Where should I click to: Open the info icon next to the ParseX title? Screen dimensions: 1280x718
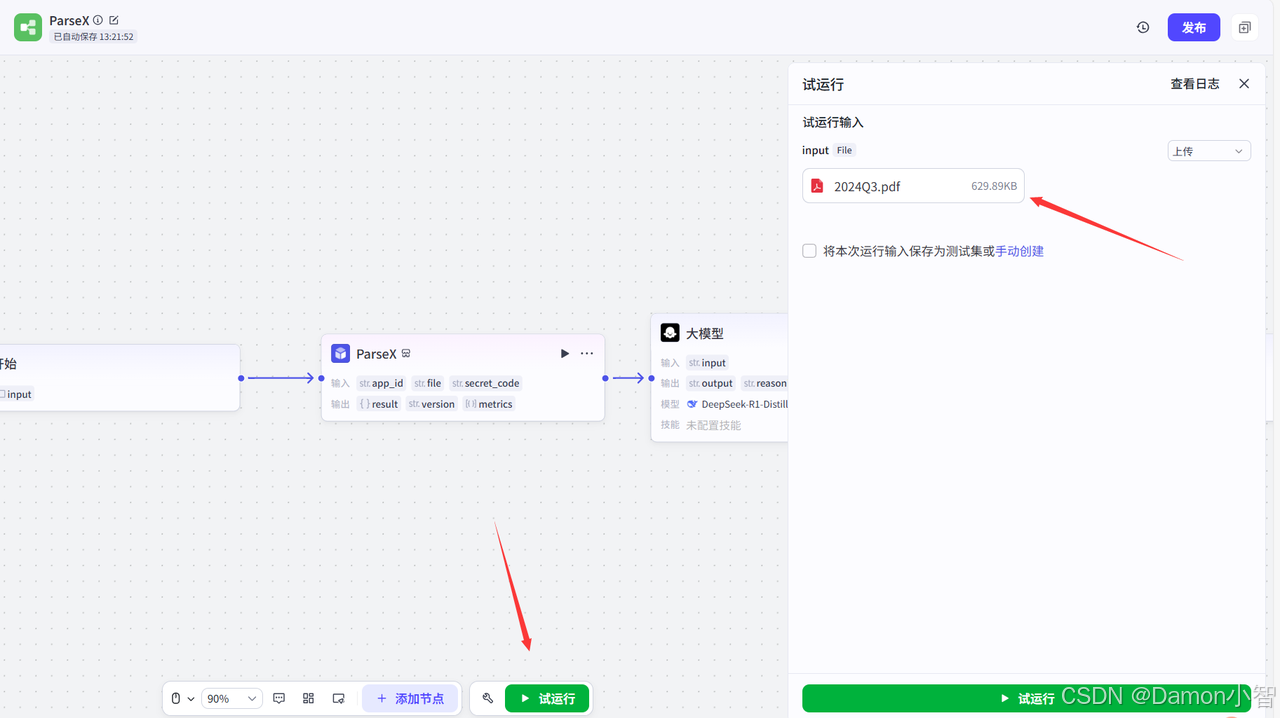[x=98, y=20]
